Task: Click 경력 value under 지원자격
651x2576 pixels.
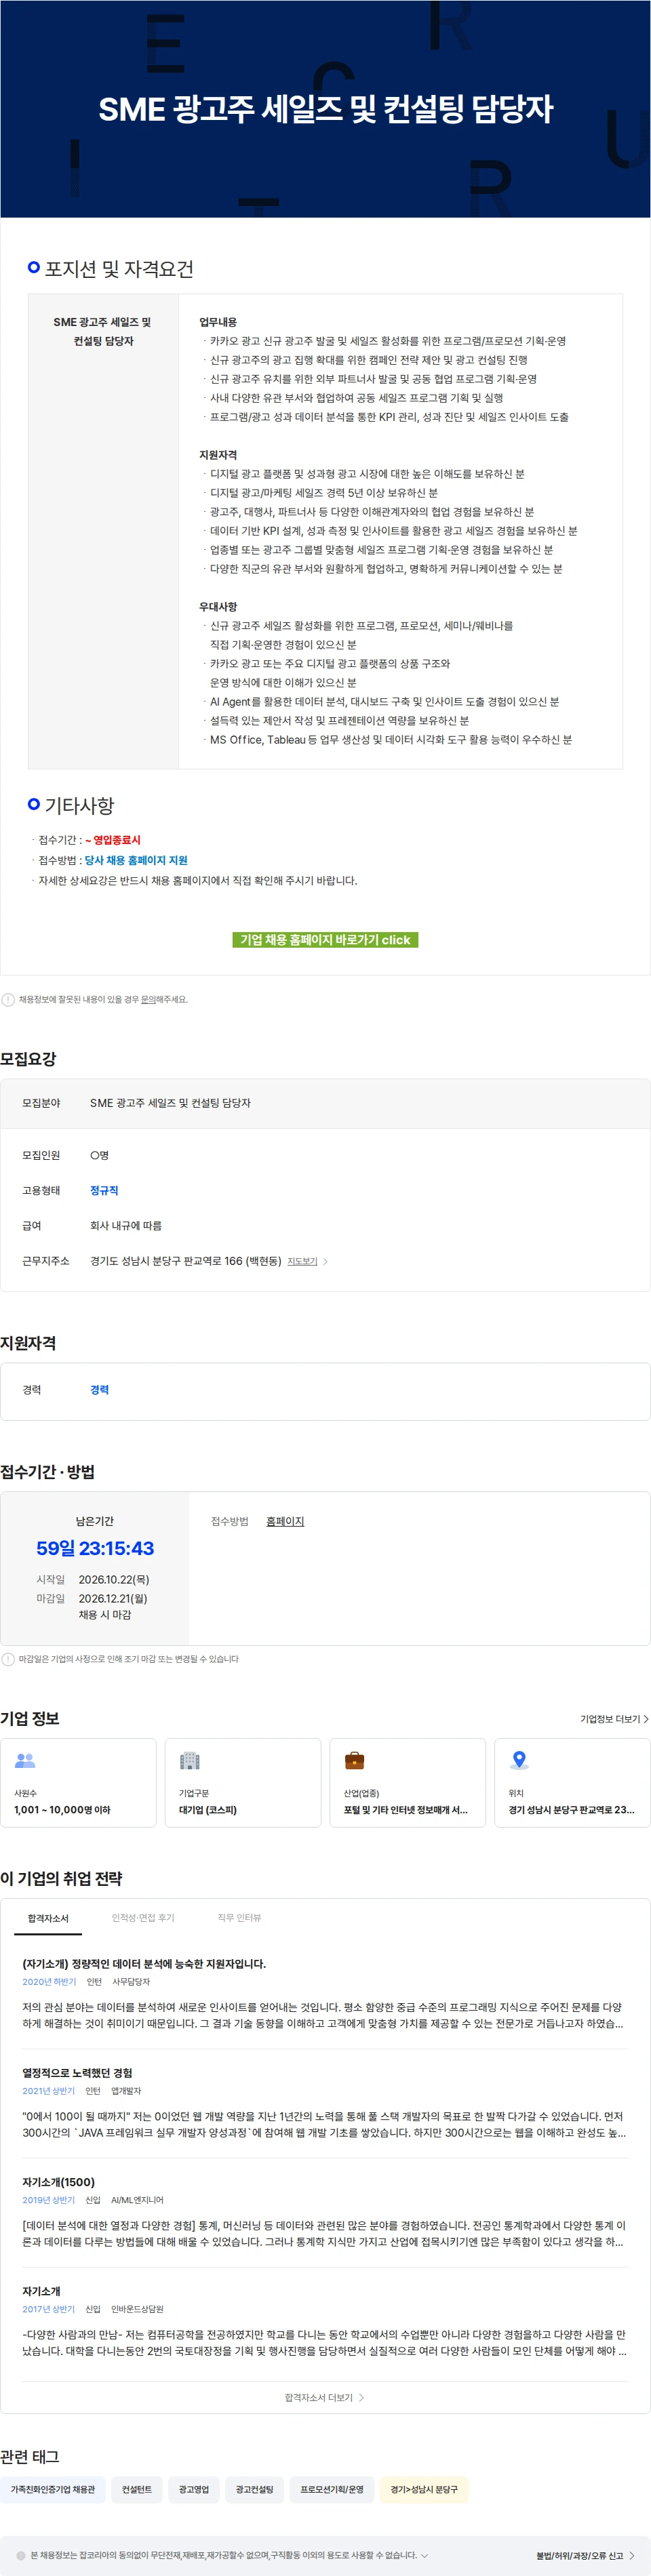Action: (99, 1390)
